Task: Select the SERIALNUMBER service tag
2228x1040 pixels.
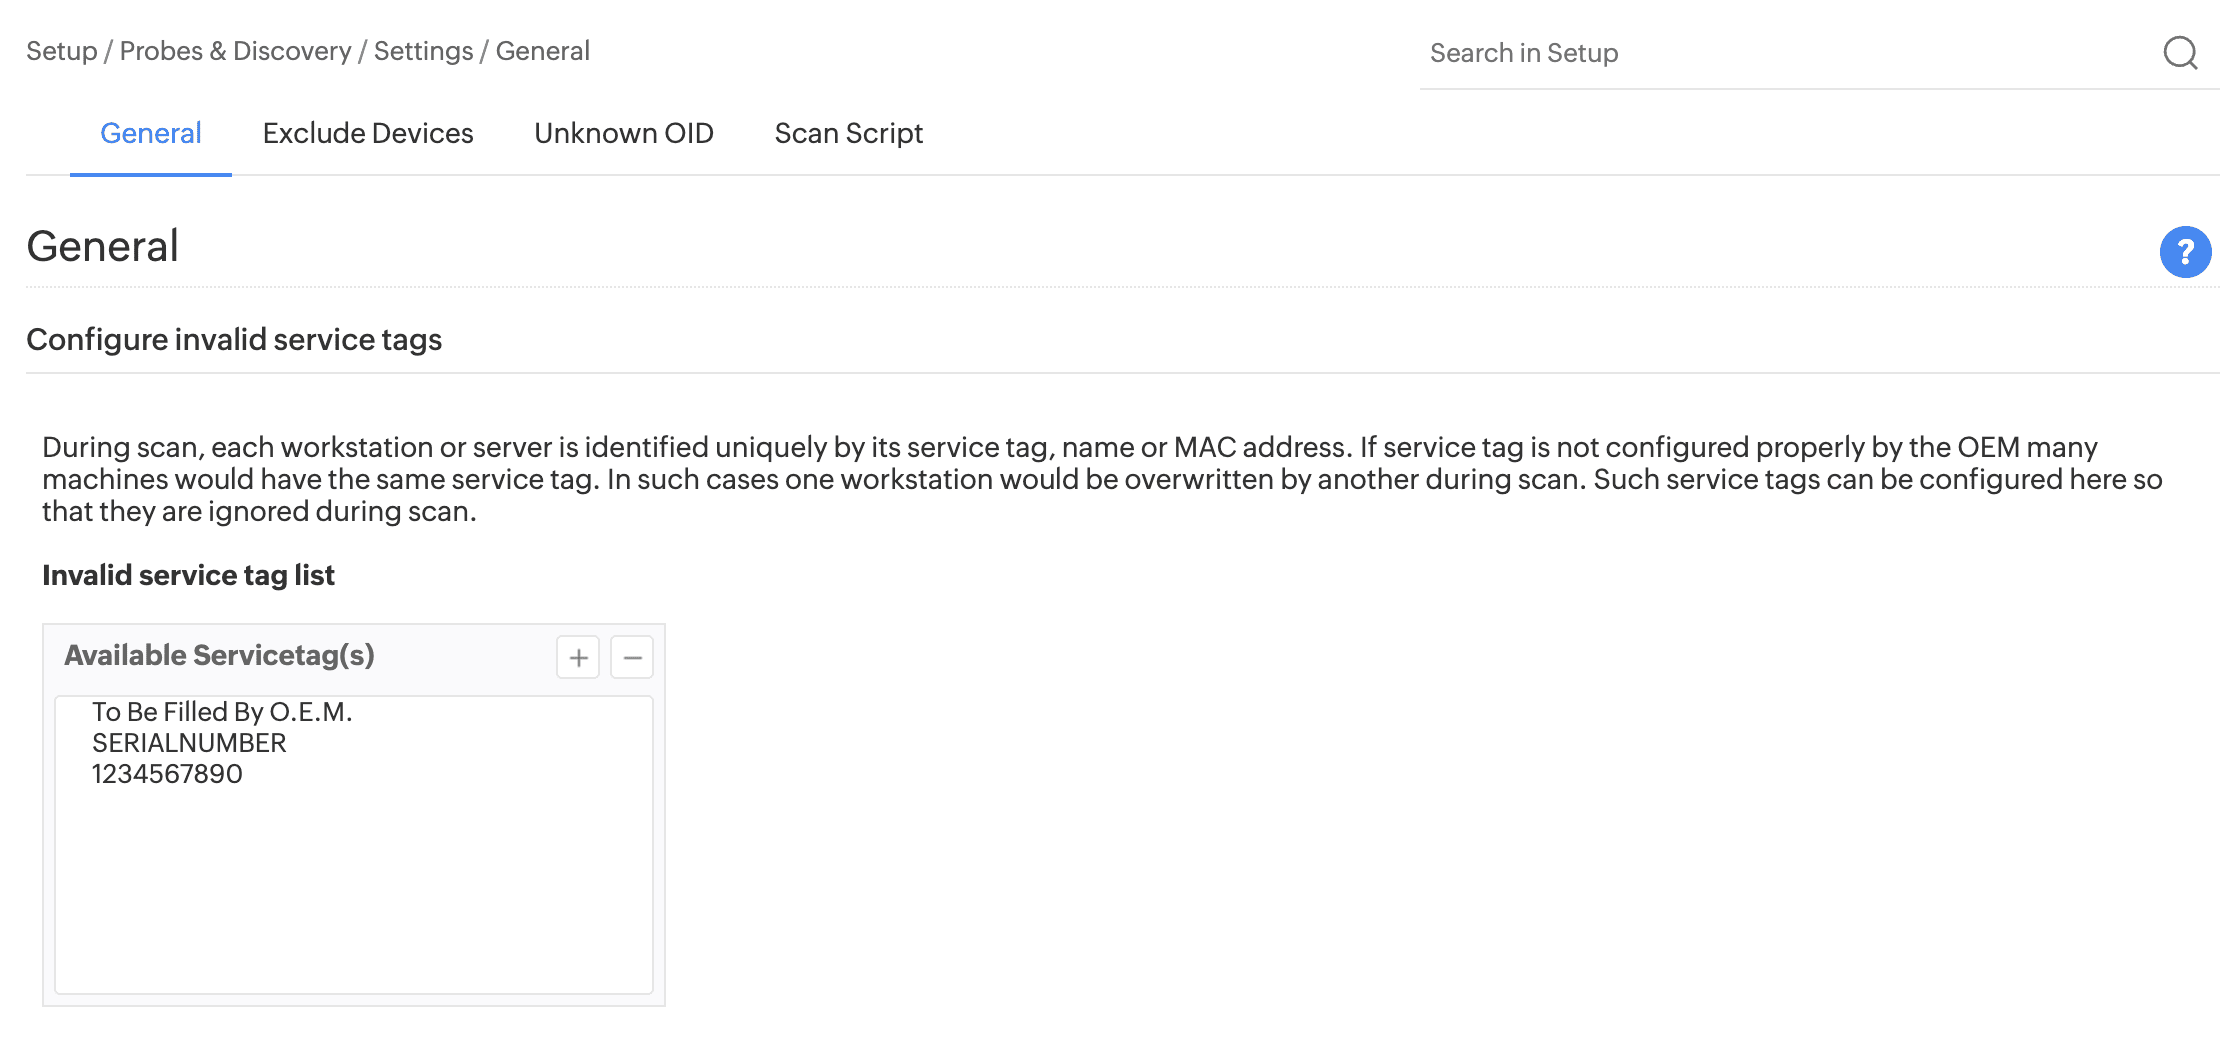Action: coord(189,743)
